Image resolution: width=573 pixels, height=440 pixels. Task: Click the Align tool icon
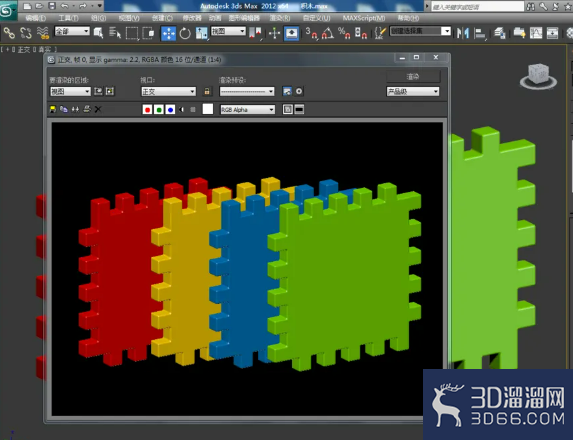click(479, 33)
